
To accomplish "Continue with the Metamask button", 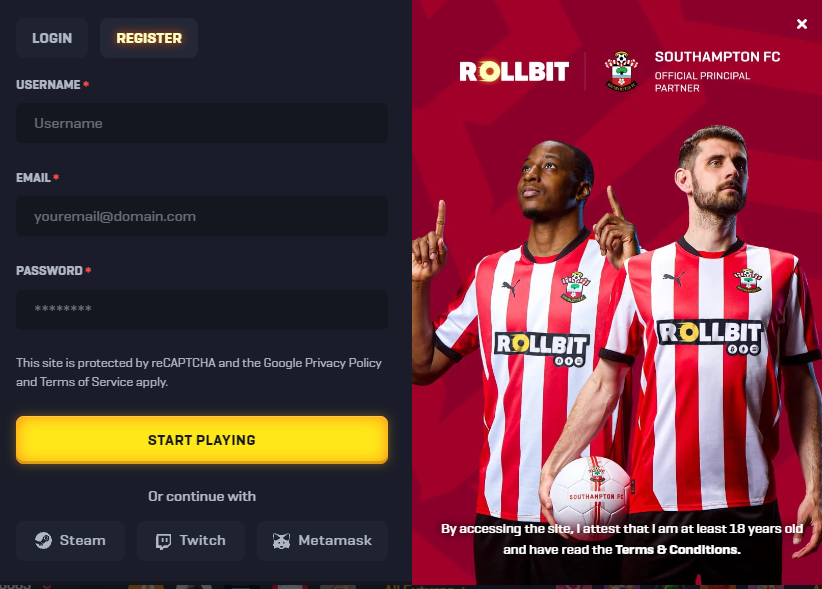I will coord(322,541).
